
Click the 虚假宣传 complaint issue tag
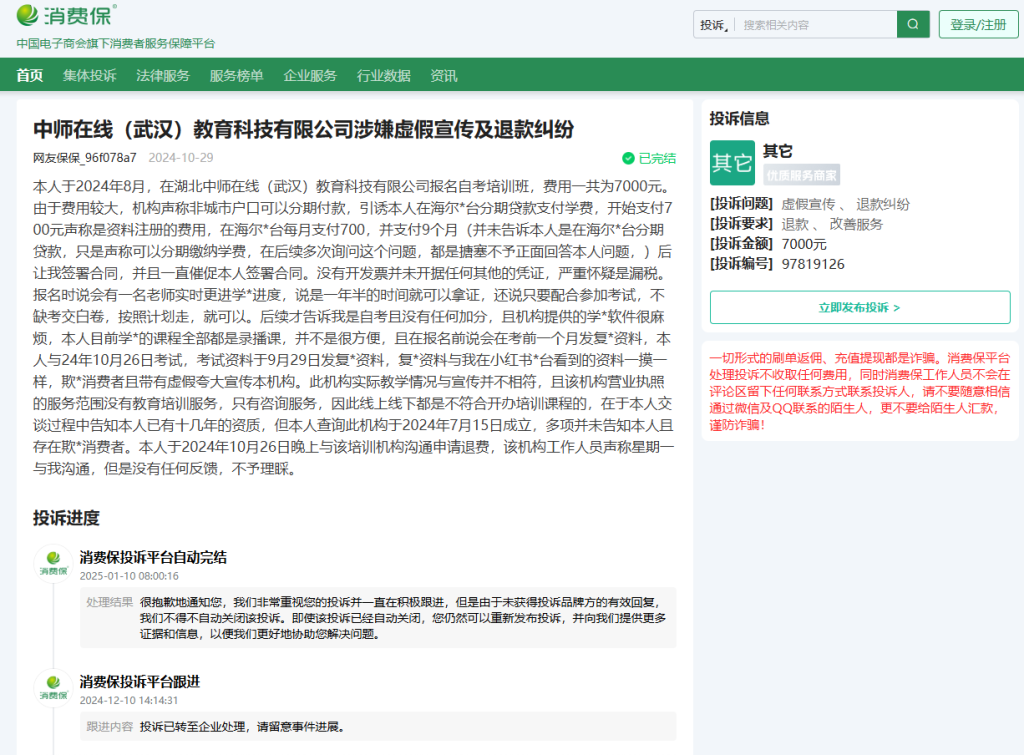808,204
